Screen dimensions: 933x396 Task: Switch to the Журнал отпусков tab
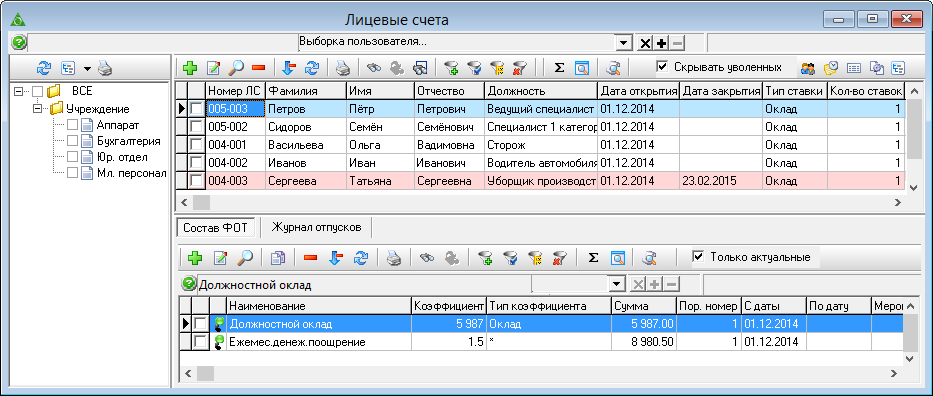(316, 227)
